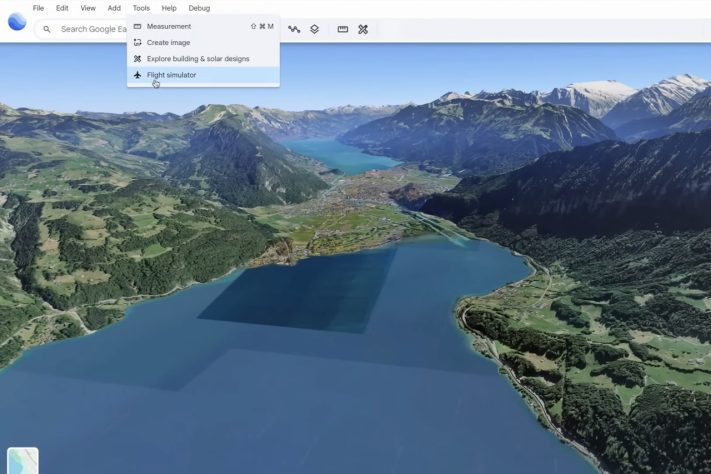Click the search magnifier icon
Viewport: 711px width, 474px height.
[x=47, y=29]
